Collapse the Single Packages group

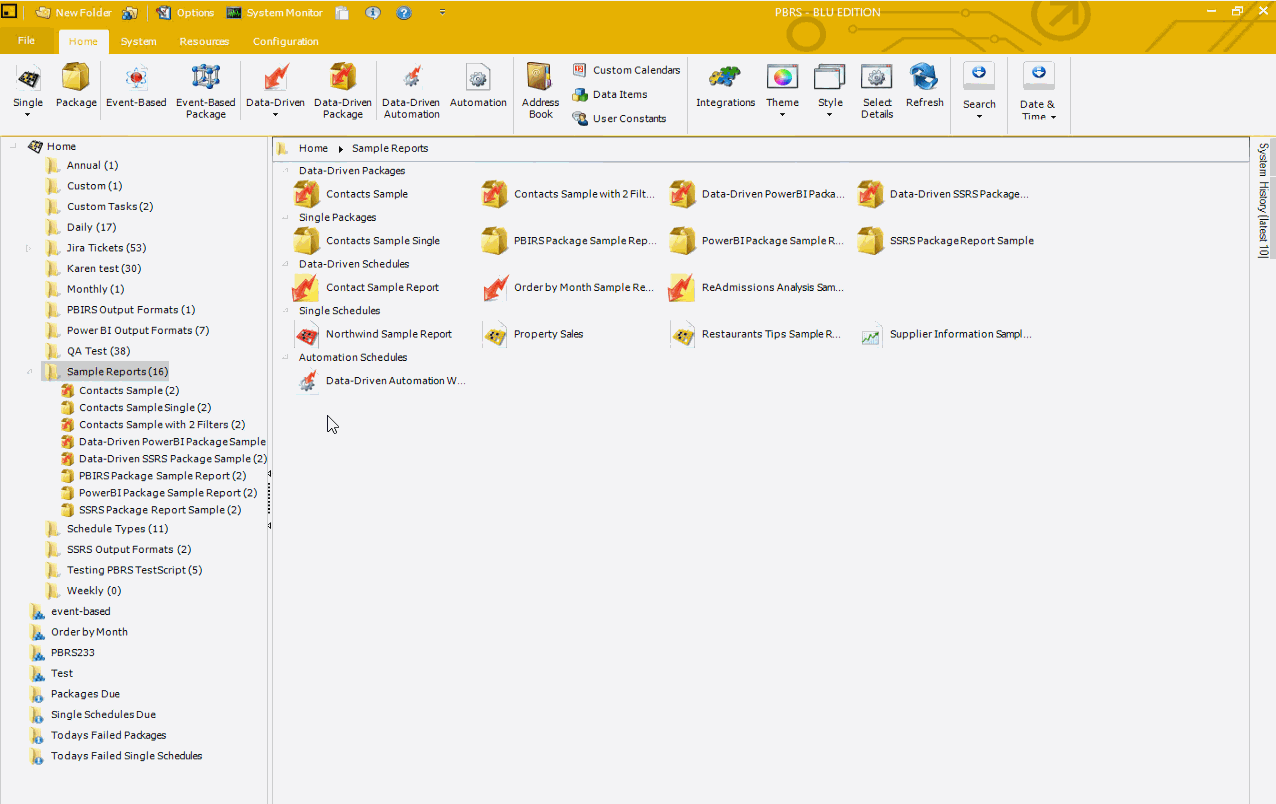click(x=288, y=217)
